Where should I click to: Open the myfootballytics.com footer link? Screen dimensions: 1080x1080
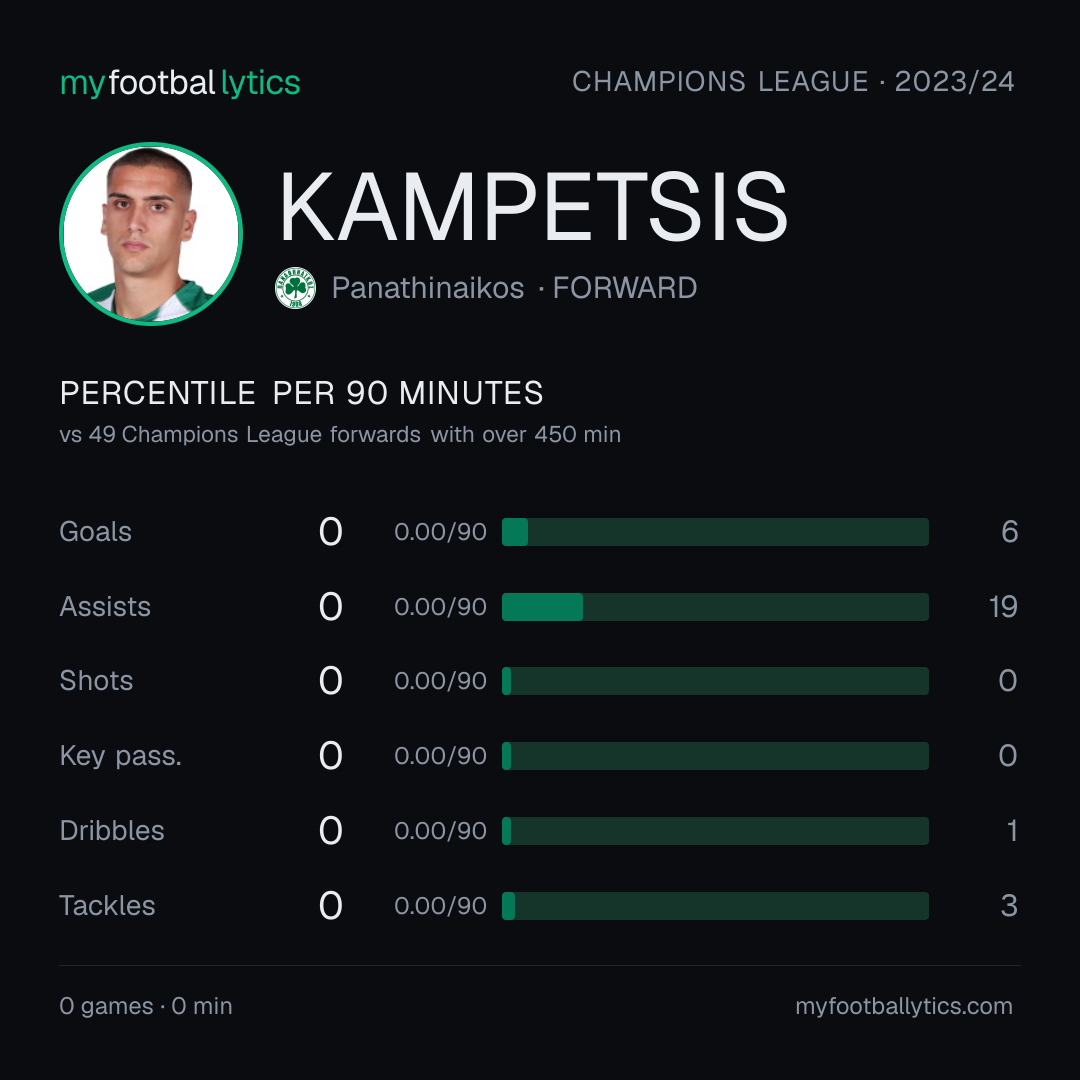(904, 1006)
